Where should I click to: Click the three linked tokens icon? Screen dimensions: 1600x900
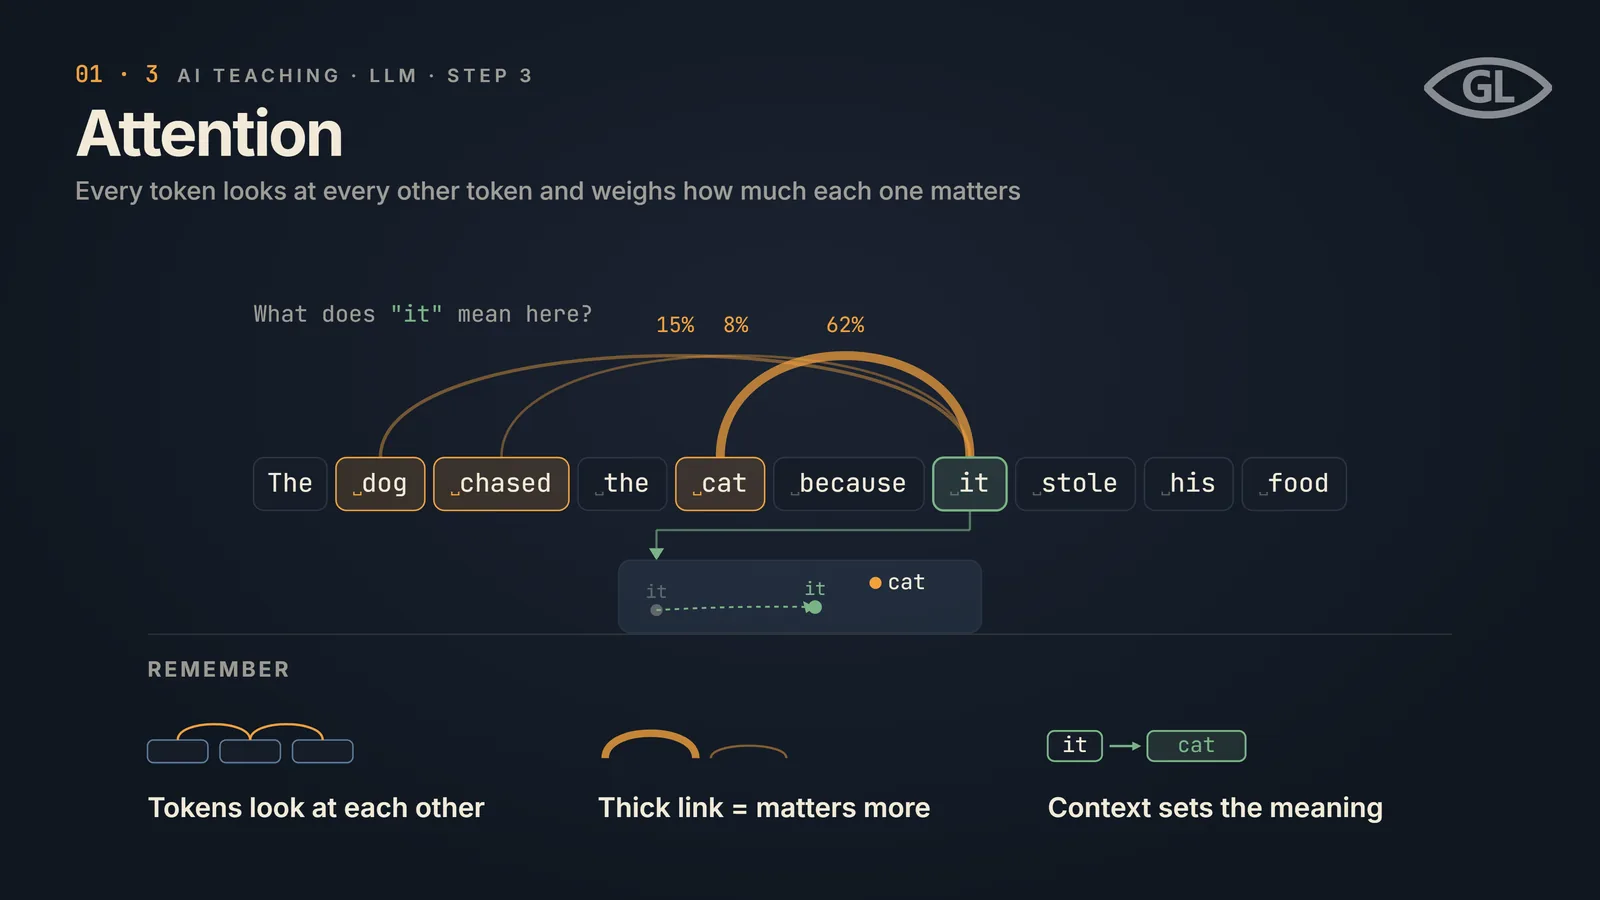point(250,743)
